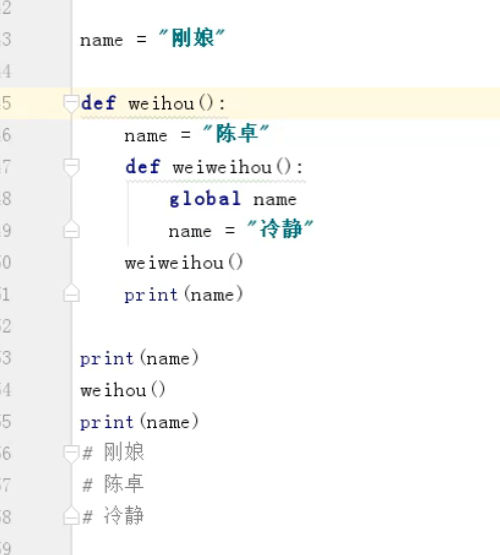Click the last print(name) statement
The image size is (500, 555).
pyautogui.click(x=139, y=422)
